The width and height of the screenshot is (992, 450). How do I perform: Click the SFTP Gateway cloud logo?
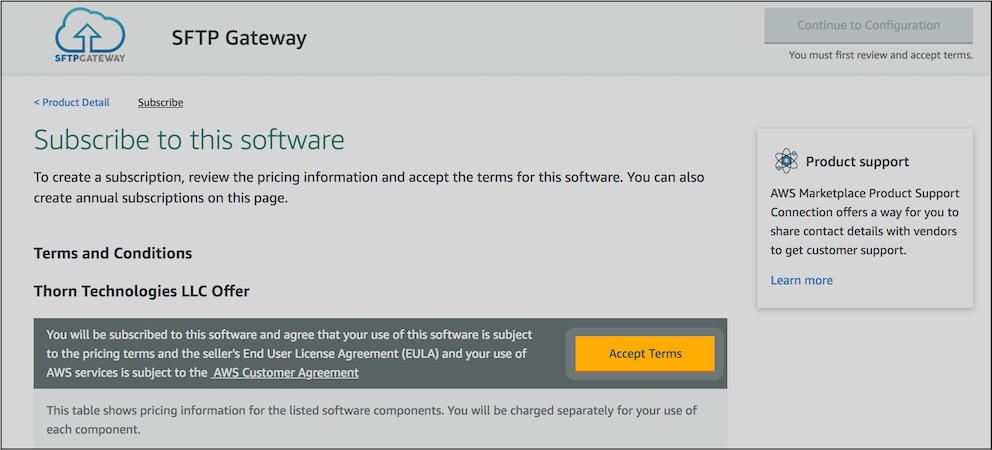point(90,36)
